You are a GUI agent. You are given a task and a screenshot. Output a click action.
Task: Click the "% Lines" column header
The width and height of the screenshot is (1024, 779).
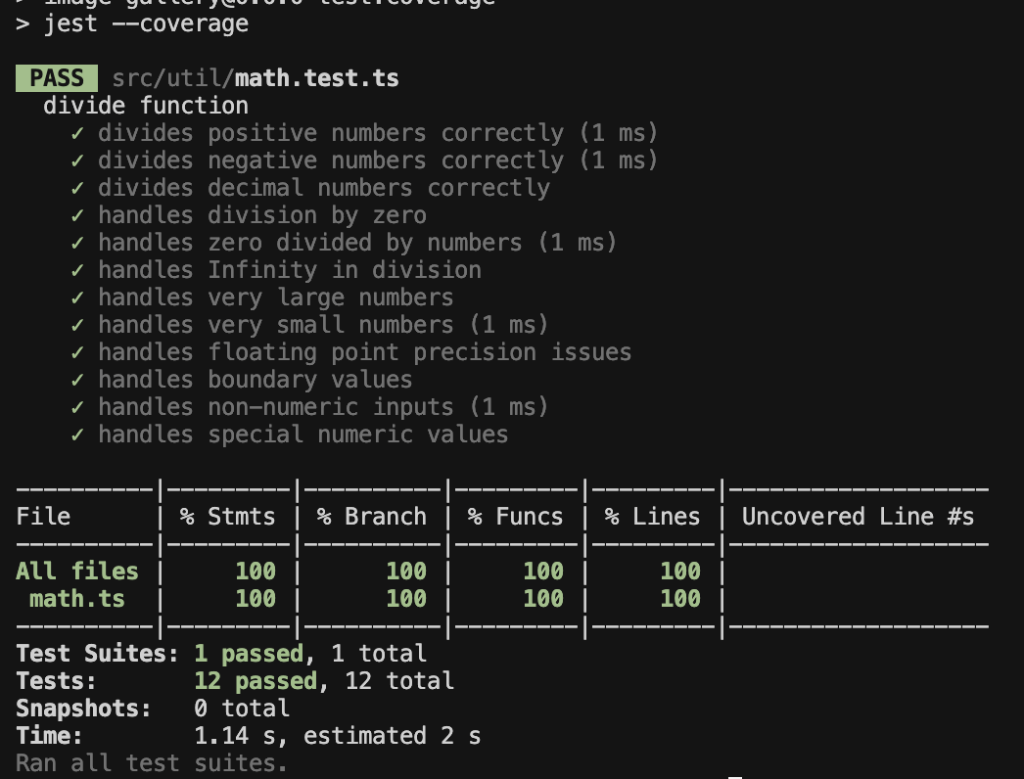click(x=652, y=517)
